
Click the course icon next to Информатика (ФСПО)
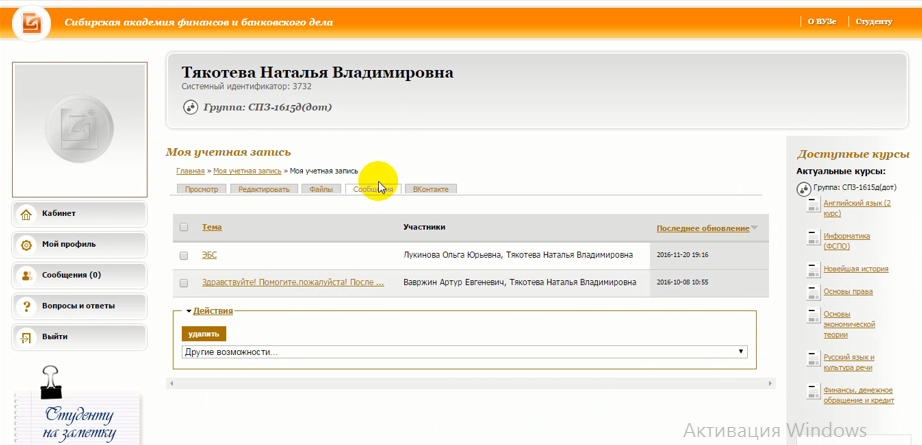click(x=814, y=238)
